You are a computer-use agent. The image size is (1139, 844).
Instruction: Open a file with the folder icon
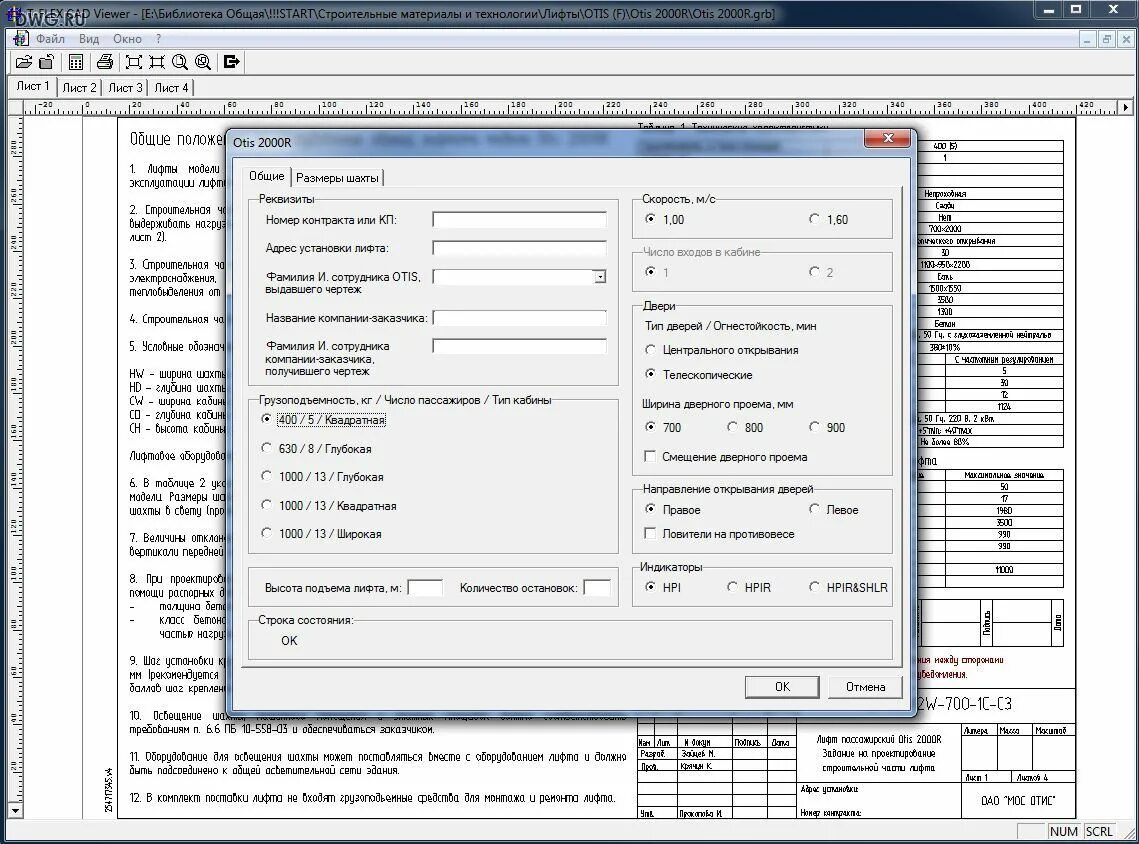pos(23,62)
